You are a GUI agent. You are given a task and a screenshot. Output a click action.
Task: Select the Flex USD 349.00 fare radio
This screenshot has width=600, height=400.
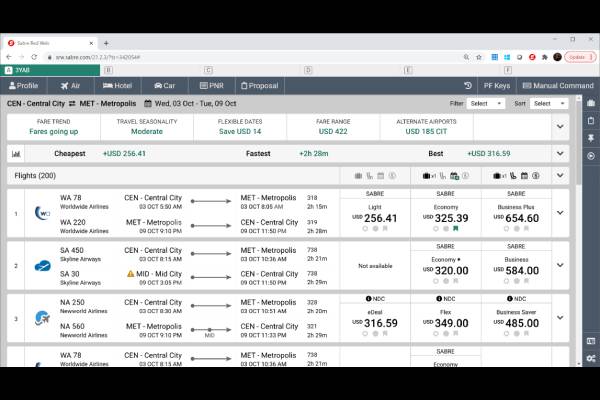(436, 333)
